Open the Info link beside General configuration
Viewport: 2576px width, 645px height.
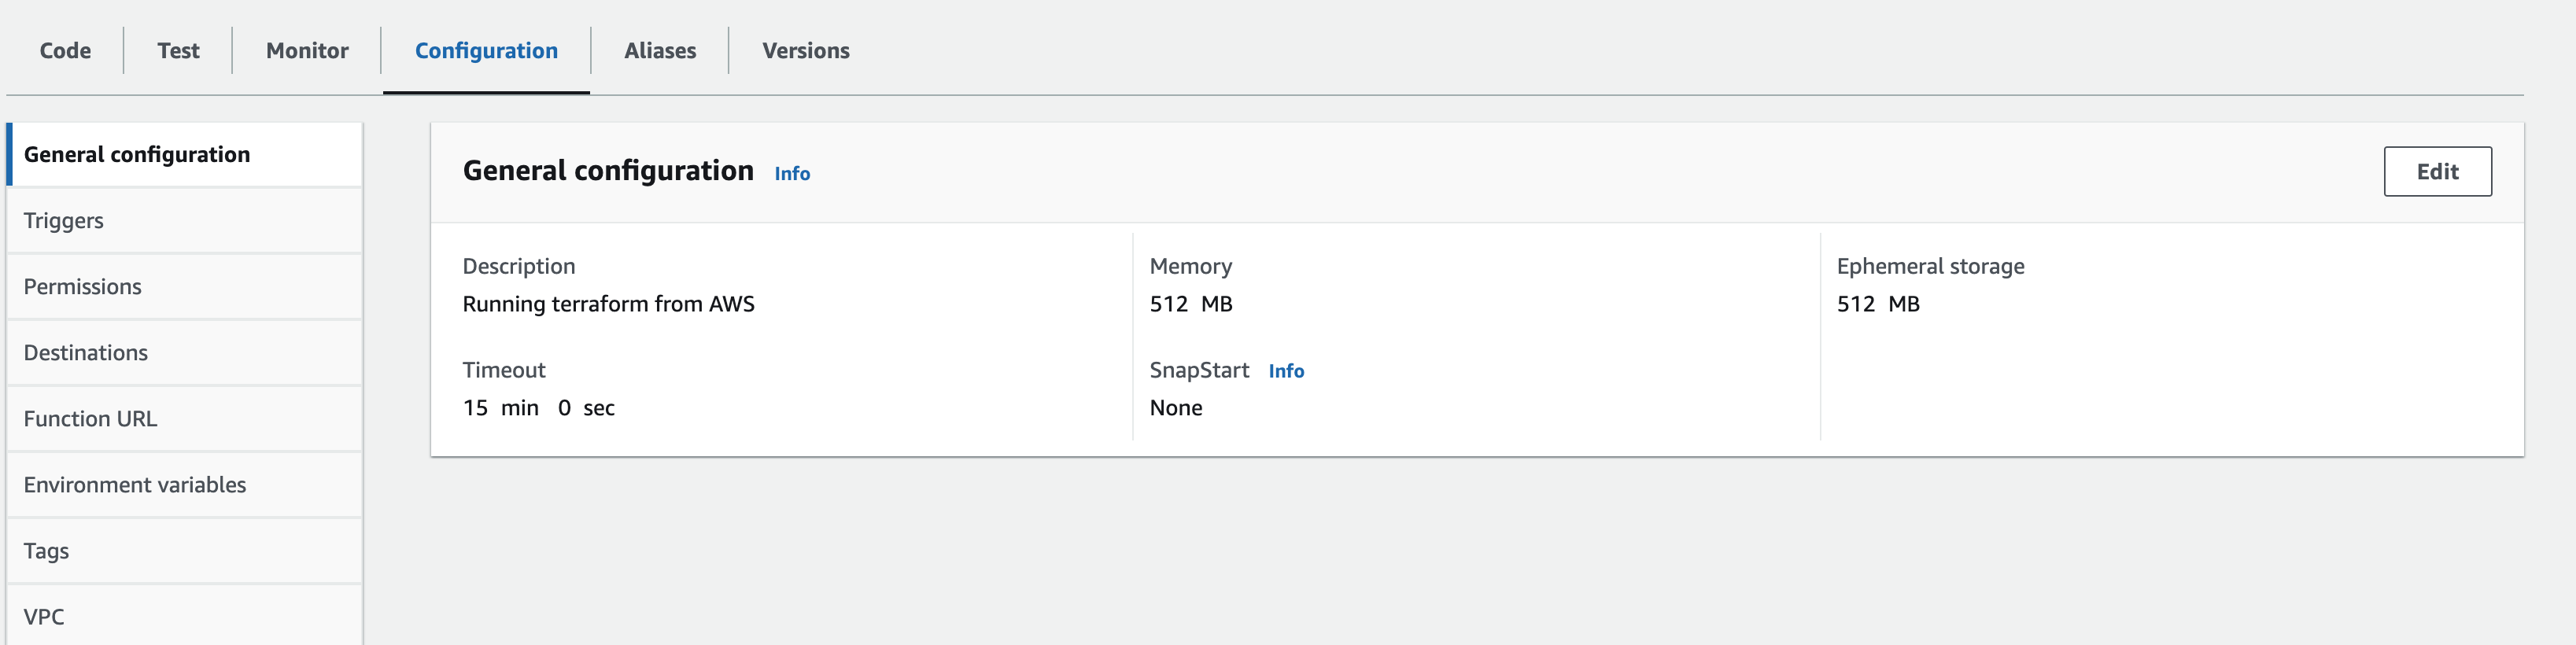[792, 173]
